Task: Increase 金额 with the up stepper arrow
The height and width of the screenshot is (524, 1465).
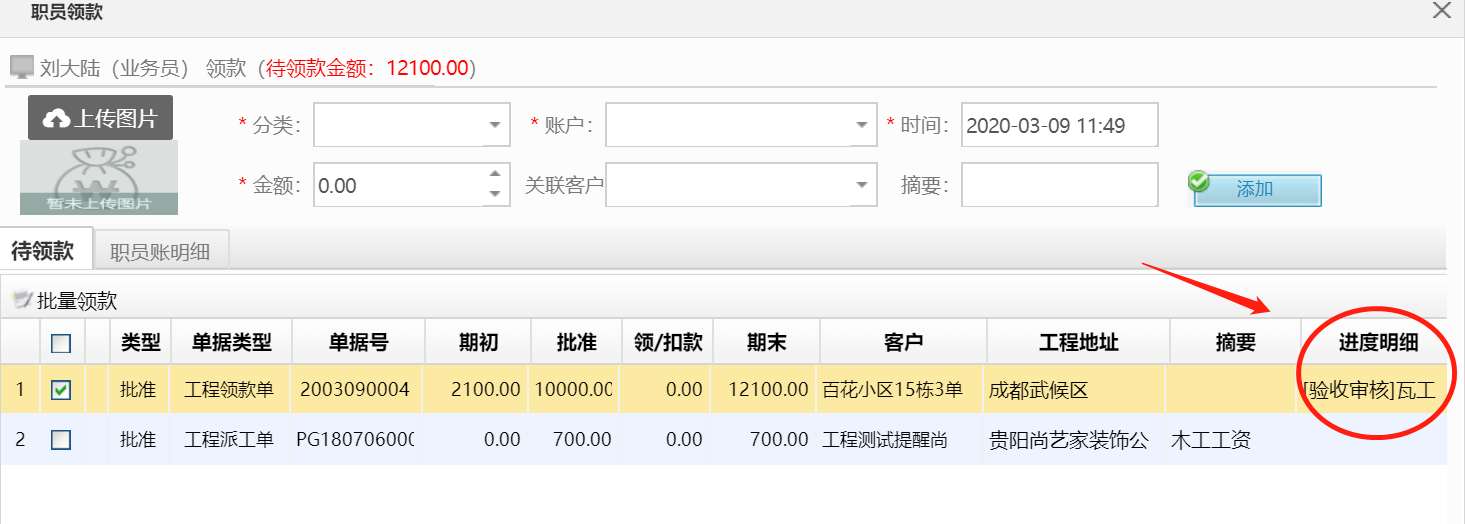Action: point(494,176)
